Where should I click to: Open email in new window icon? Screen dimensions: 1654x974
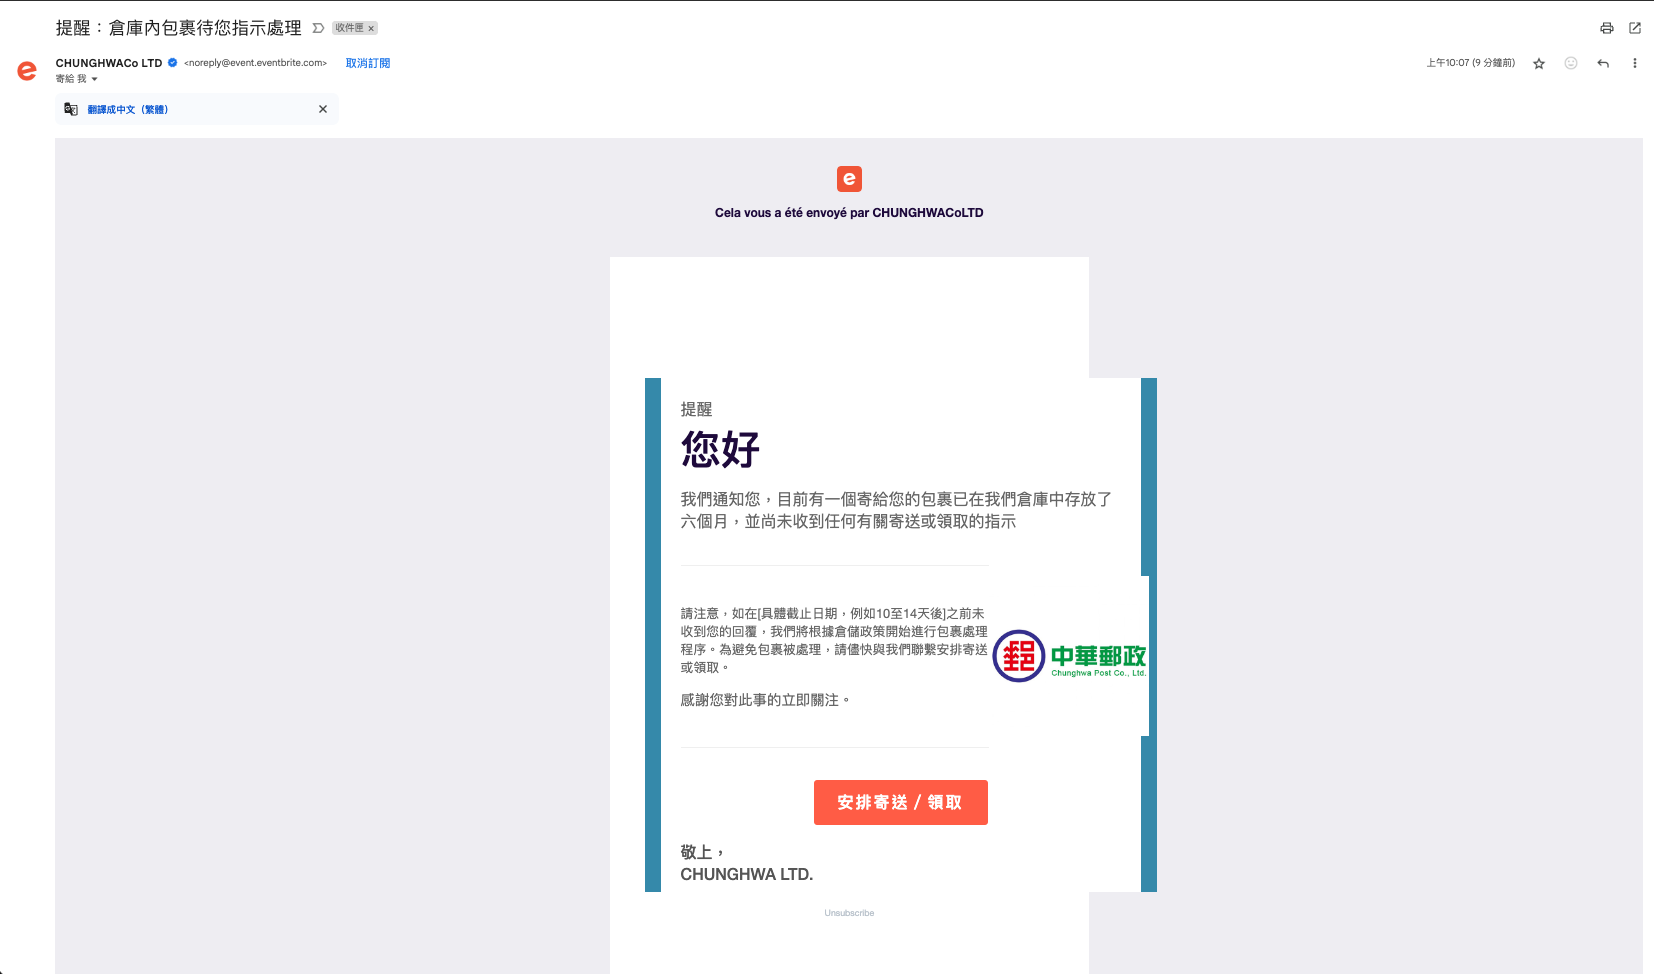click(1635, 28)
